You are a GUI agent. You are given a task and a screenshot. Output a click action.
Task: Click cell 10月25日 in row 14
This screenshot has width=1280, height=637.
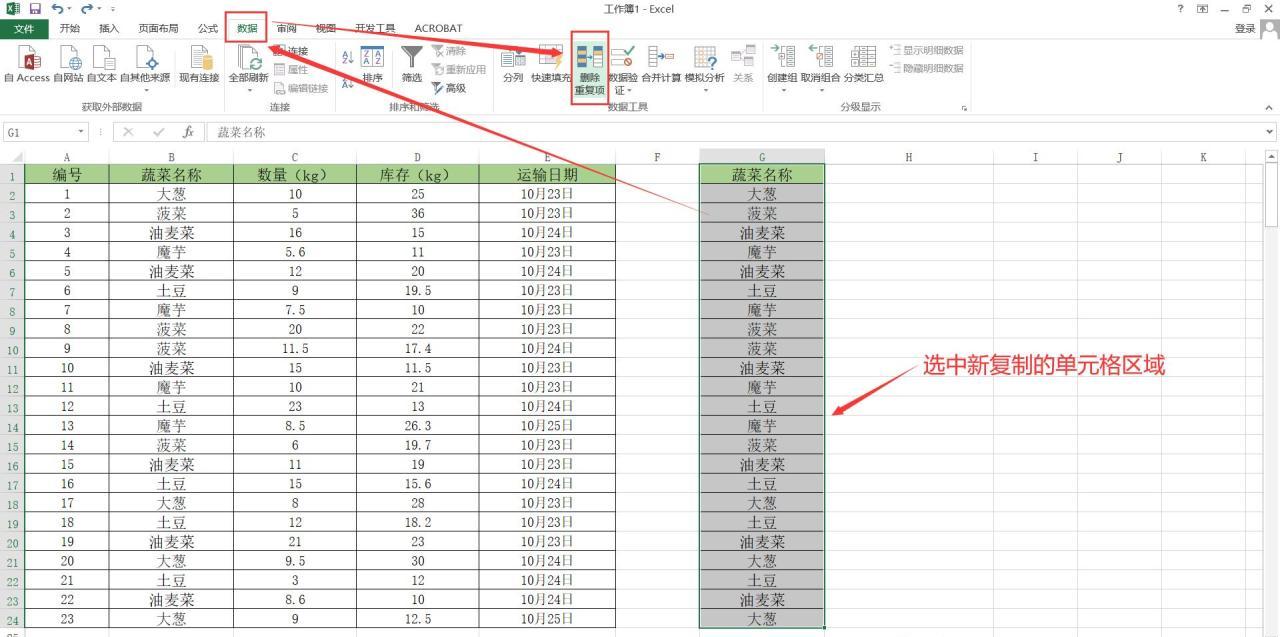click(x=547, y=426)
